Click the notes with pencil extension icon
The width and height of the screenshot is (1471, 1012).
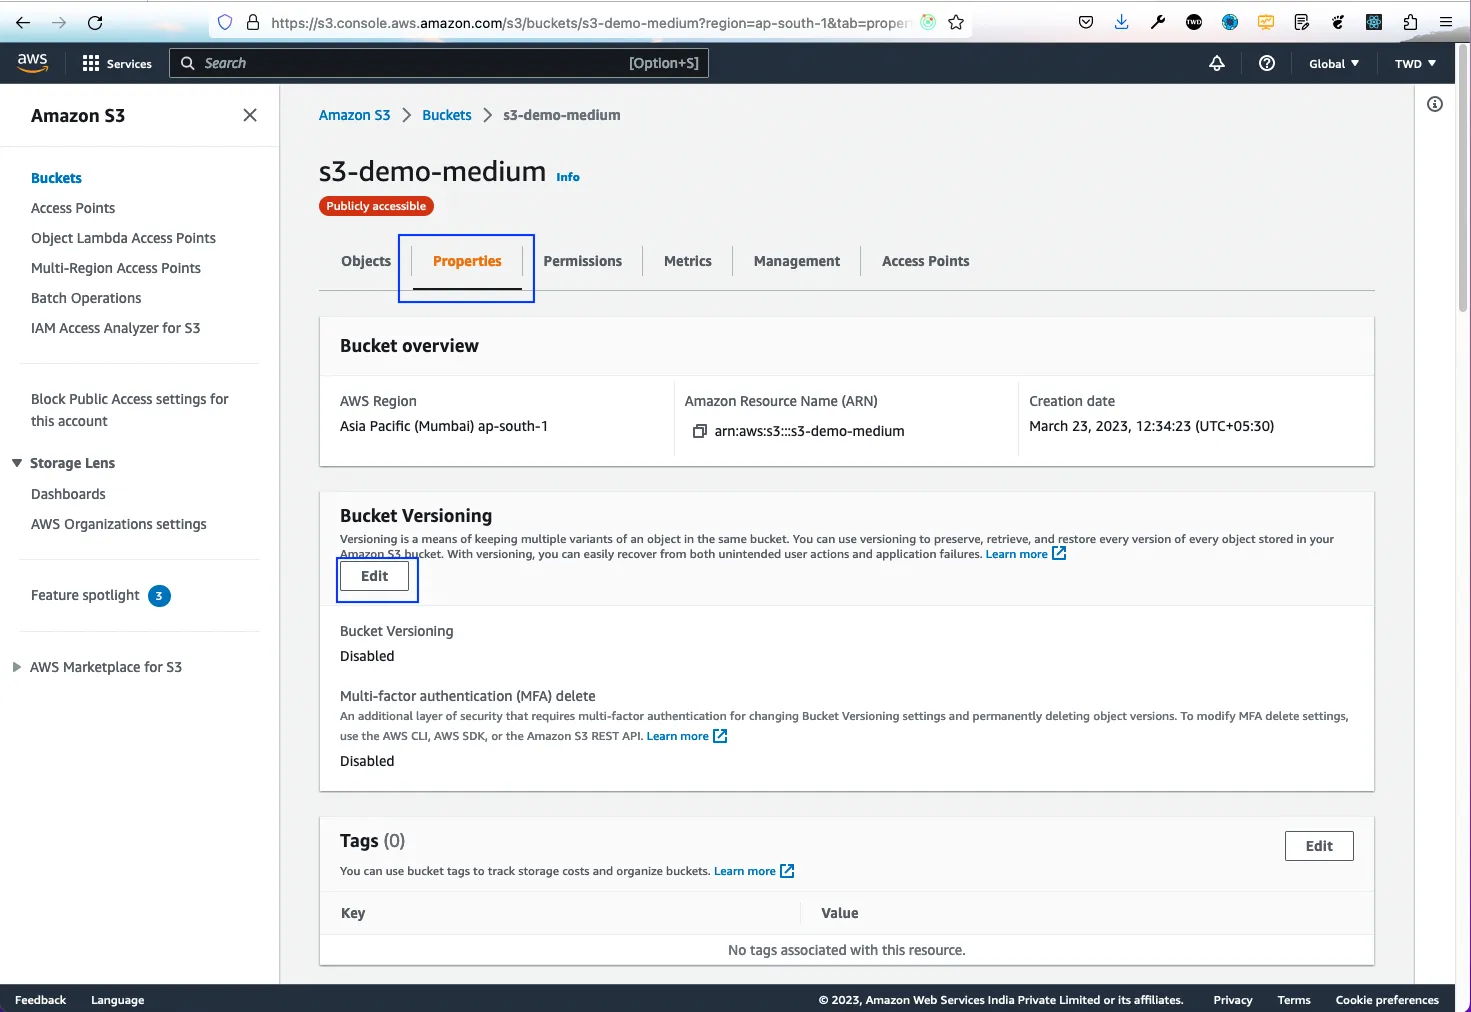(x=1302, y=22)
